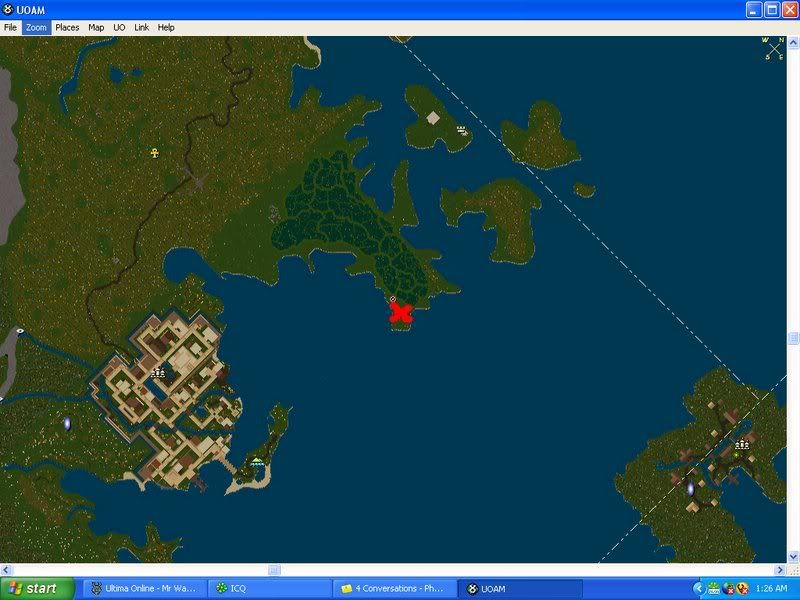Click the 1:26 AM system clock
Viewport: 800px width, 600px height.
click(771, 588)
